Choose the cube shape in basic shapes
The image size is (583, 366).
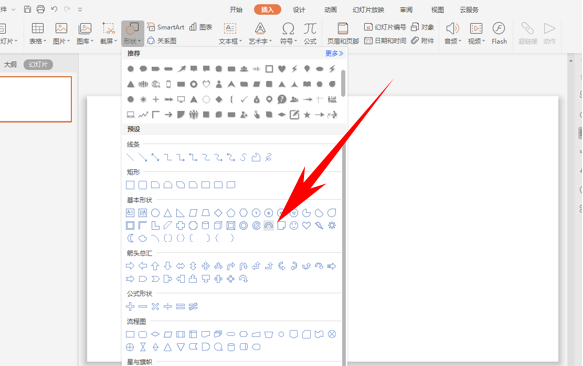pos(218,225)
